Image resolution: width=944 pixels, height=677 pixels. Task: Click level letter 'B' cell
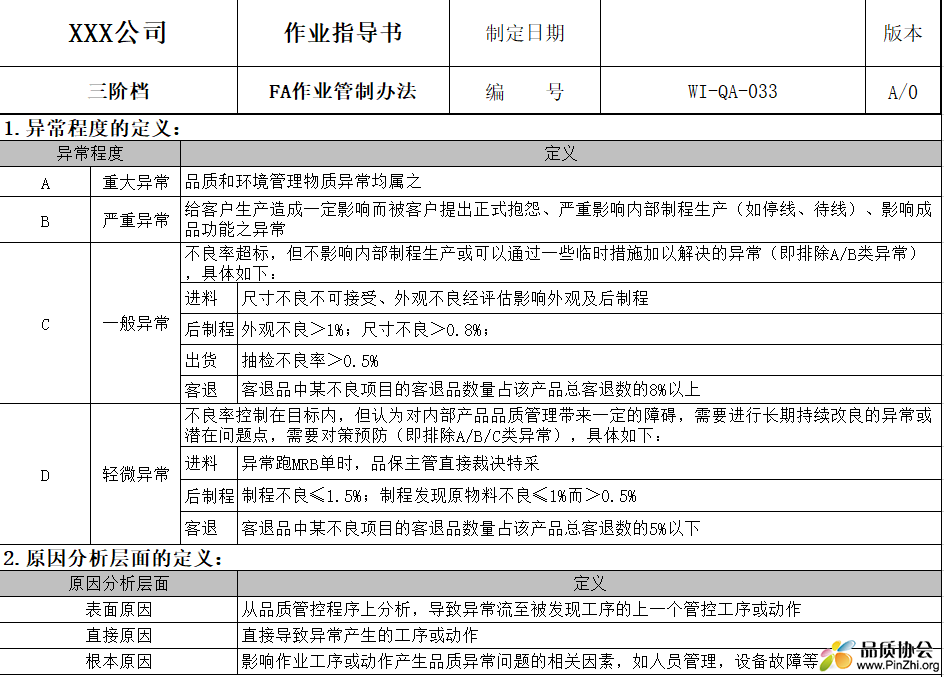click(45, 221)
